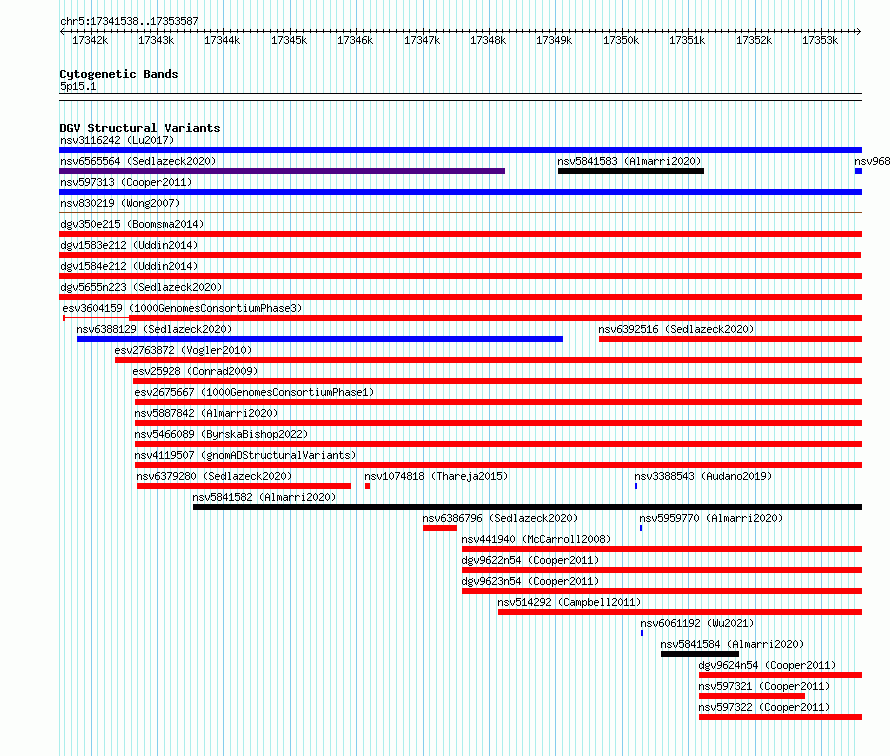
Task: Click esv25928 (Conrad2009) label
Action: pyautogui.click(x=195, y=371)
